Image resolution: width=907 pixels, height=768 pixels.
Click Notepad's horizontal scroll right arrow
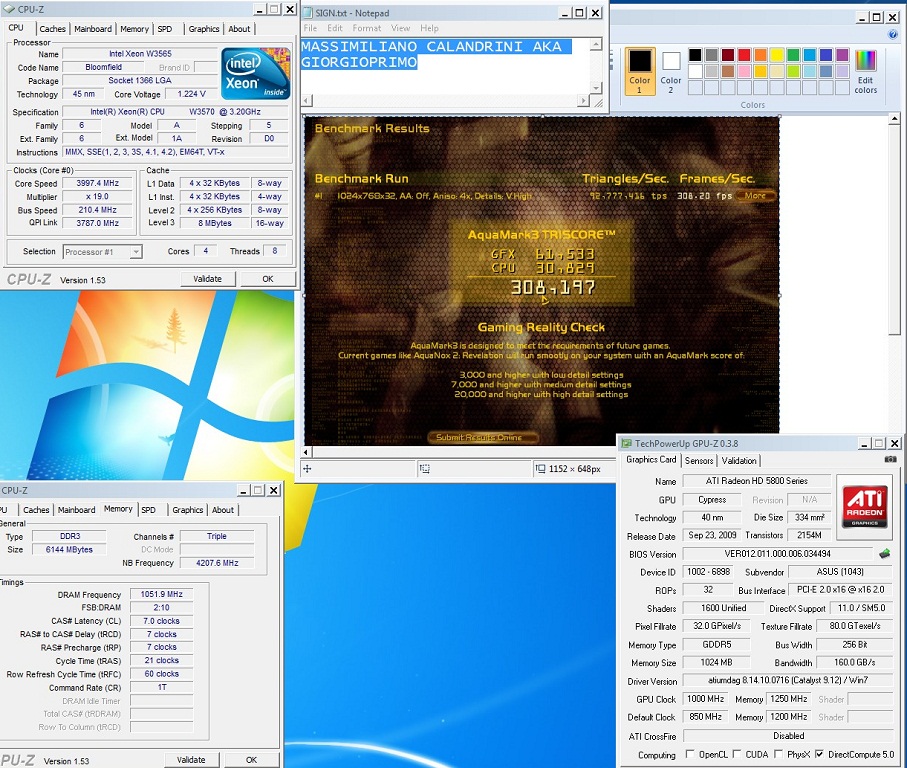[584, 101]
